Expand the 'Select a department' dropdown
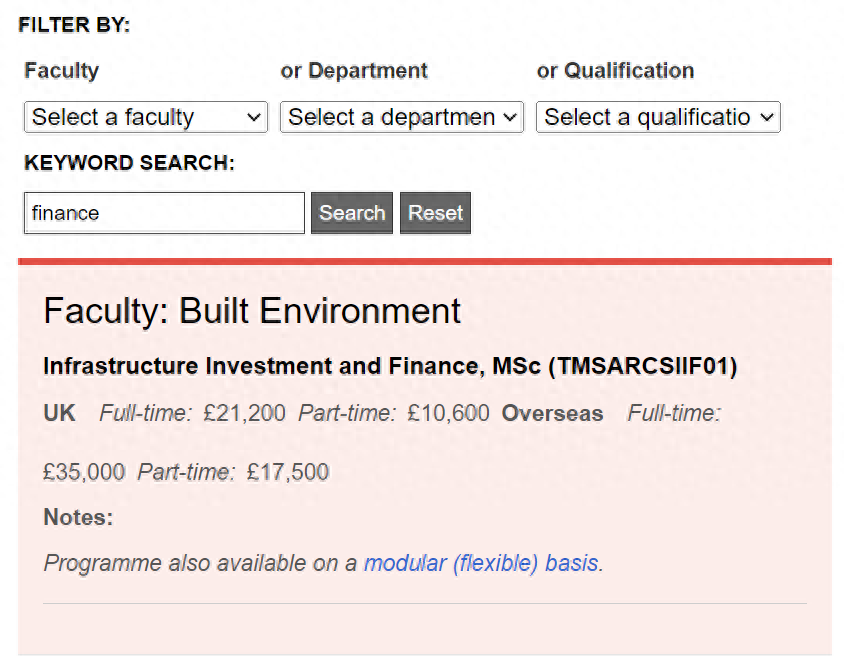 coord(401,117)
